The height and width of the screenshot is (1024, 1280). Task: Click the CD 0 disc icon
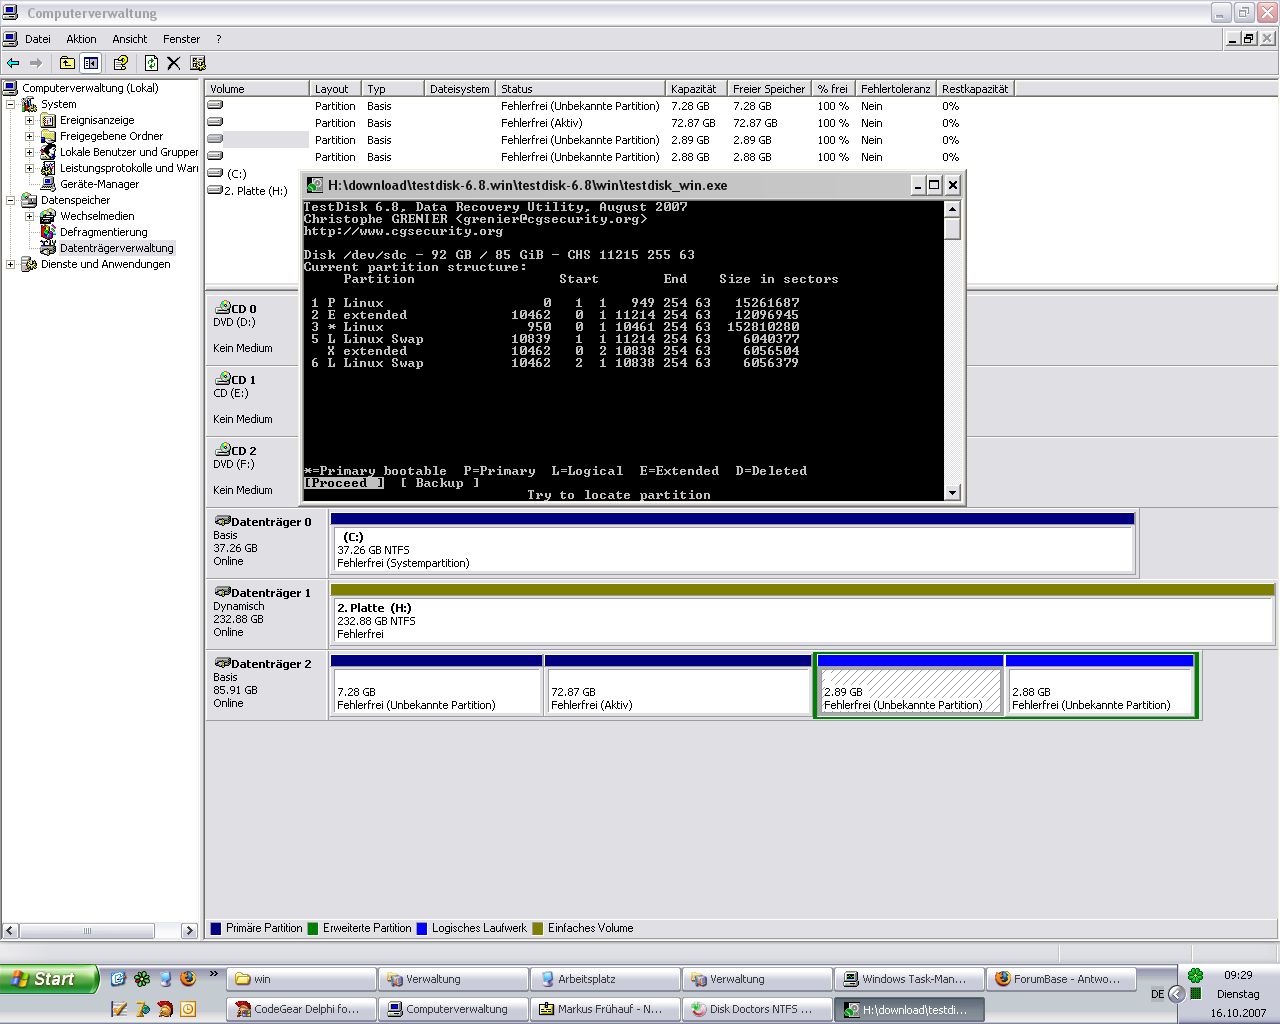(222, 308)
